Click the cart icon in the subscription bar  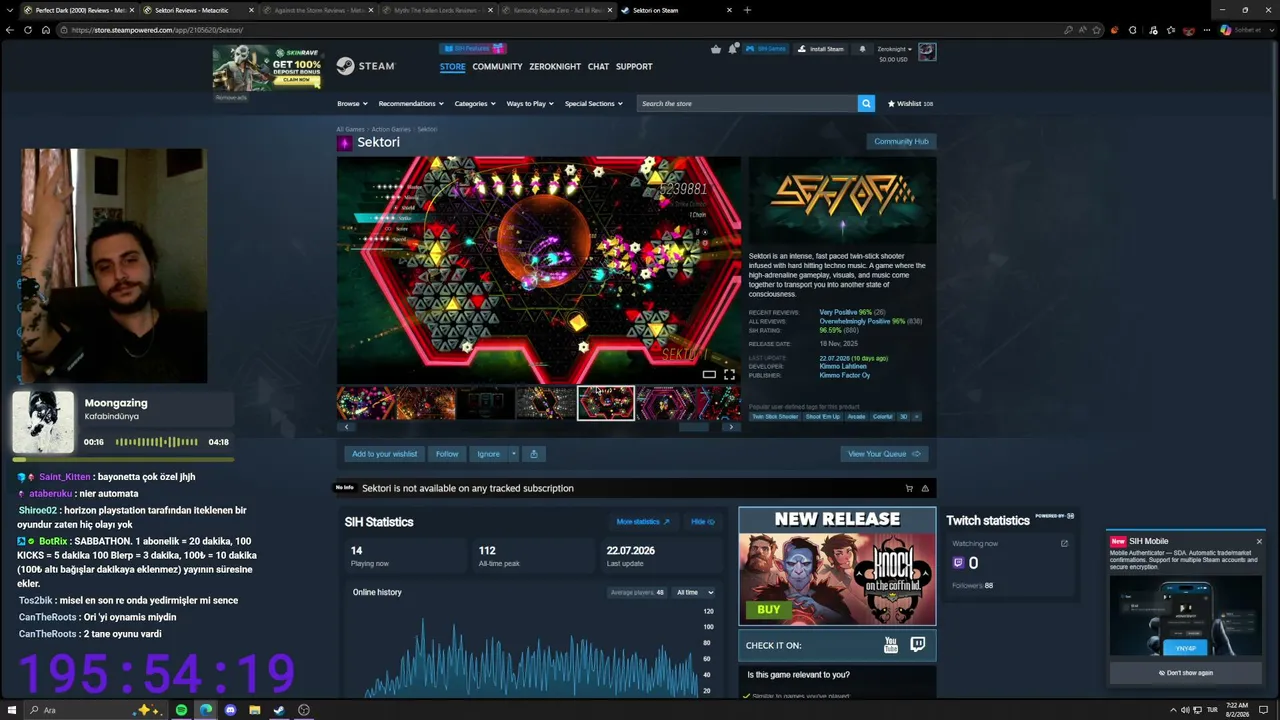click(x=909, y=488)
